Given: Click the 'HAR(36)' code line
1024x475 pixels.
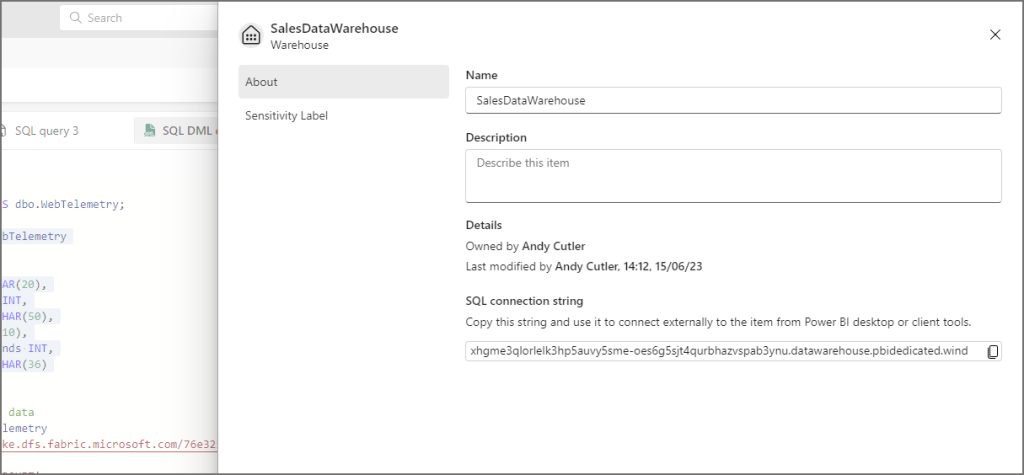Looking at the screenshot, I should pos(25,365).
